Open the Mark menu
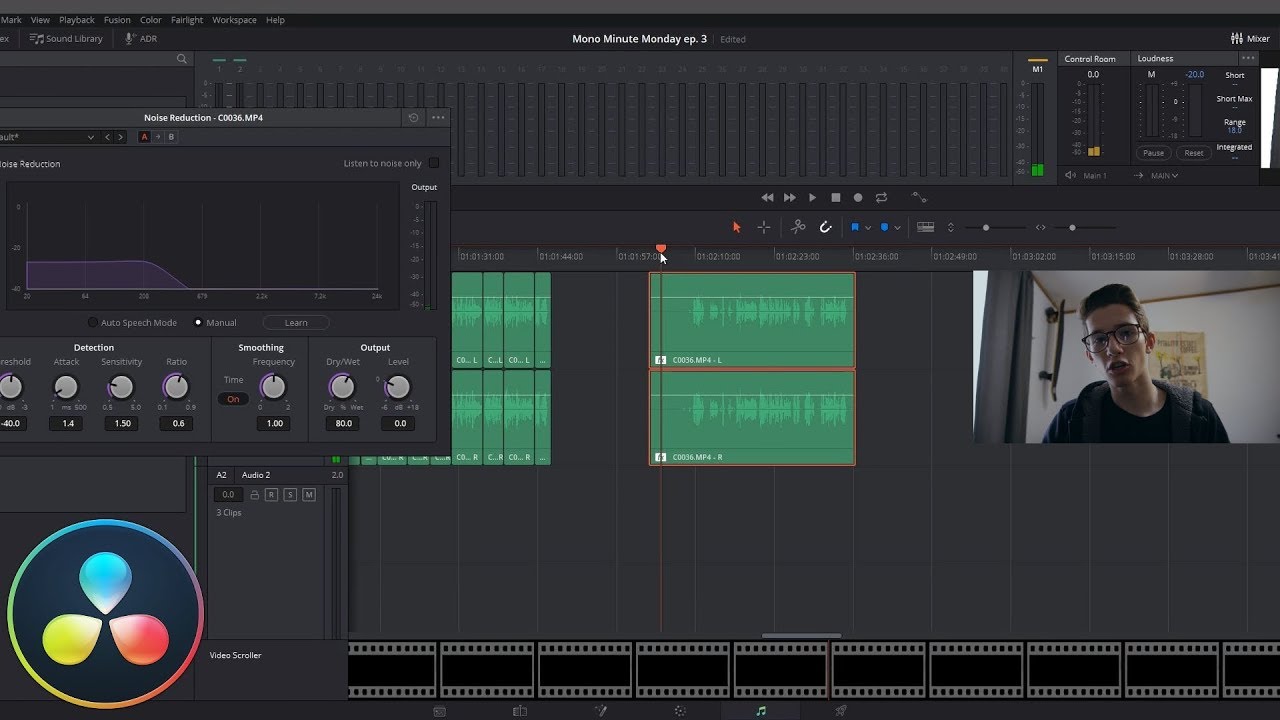The height and width of the screenshot is (720, 1280). point(11,19)
